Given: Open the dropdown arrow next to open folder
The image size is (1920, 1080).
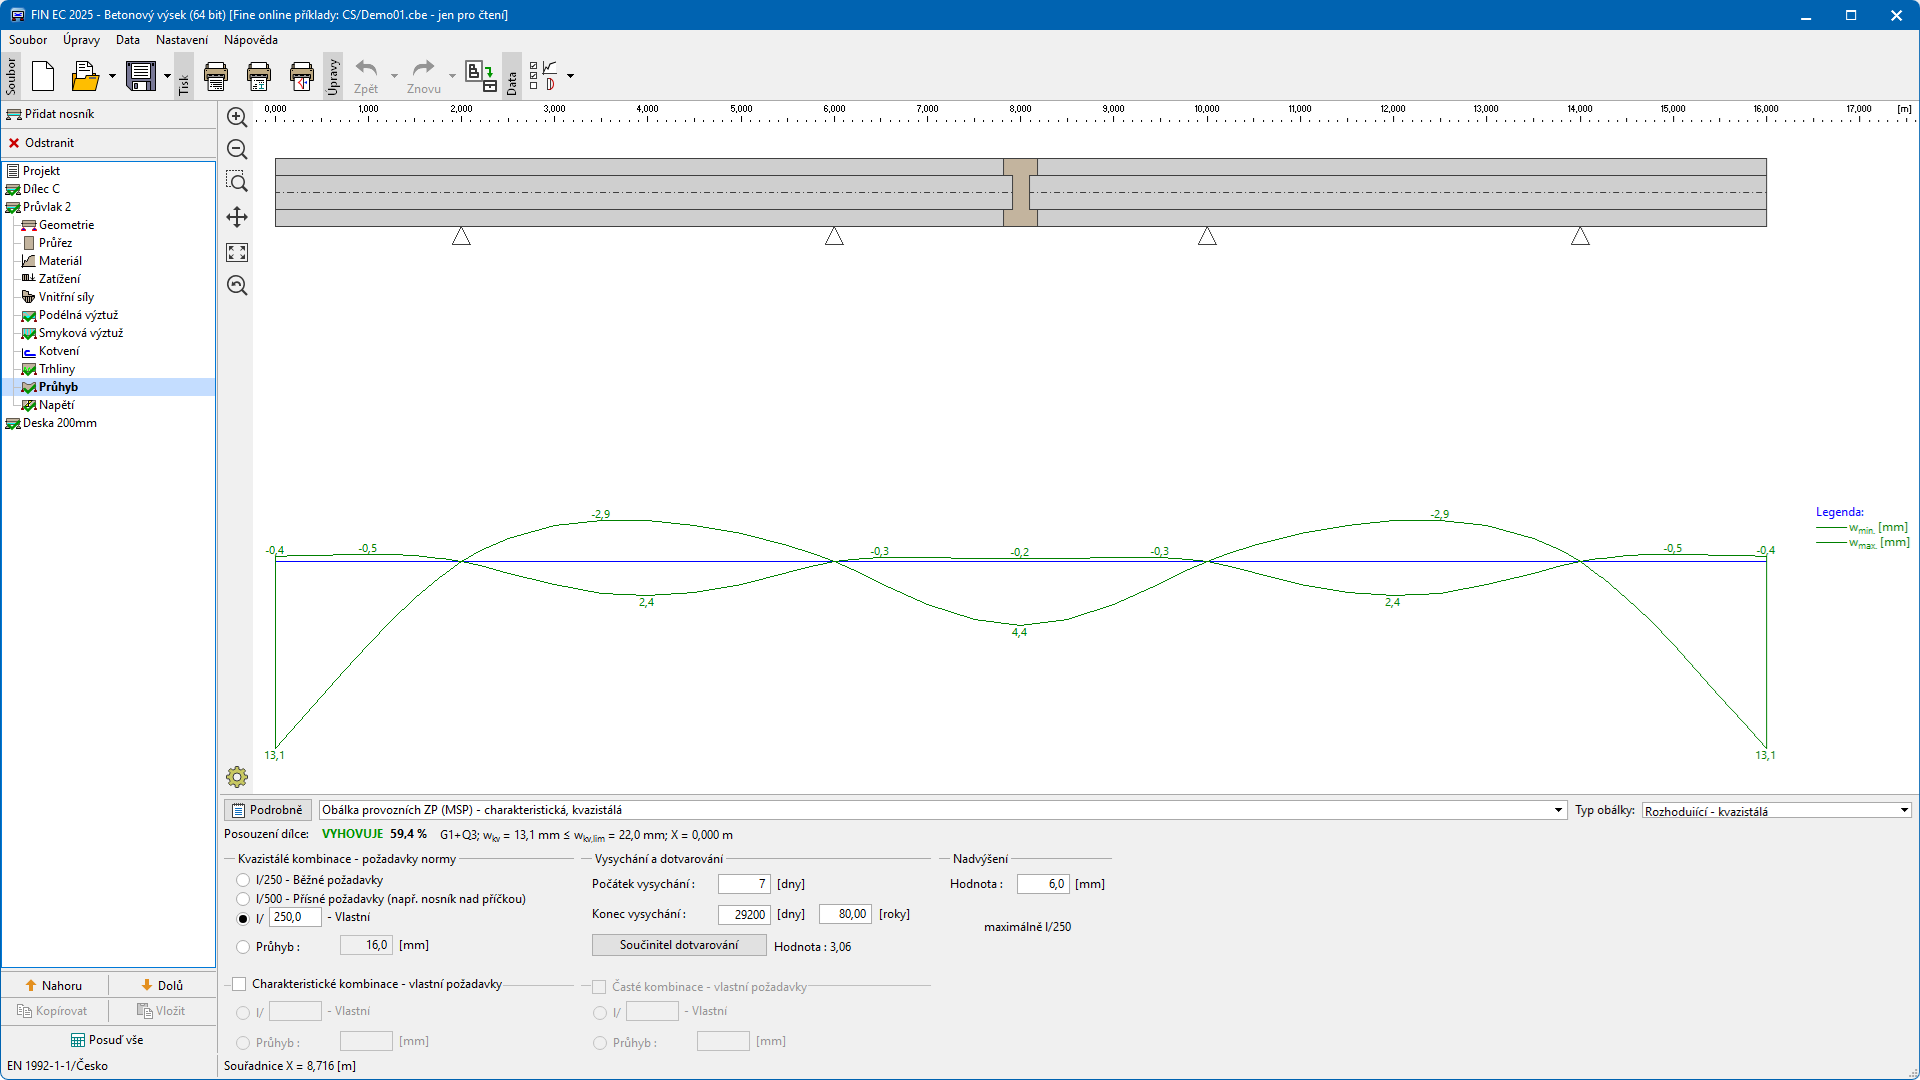Looking at the screenshot, I should click(112, 76).
